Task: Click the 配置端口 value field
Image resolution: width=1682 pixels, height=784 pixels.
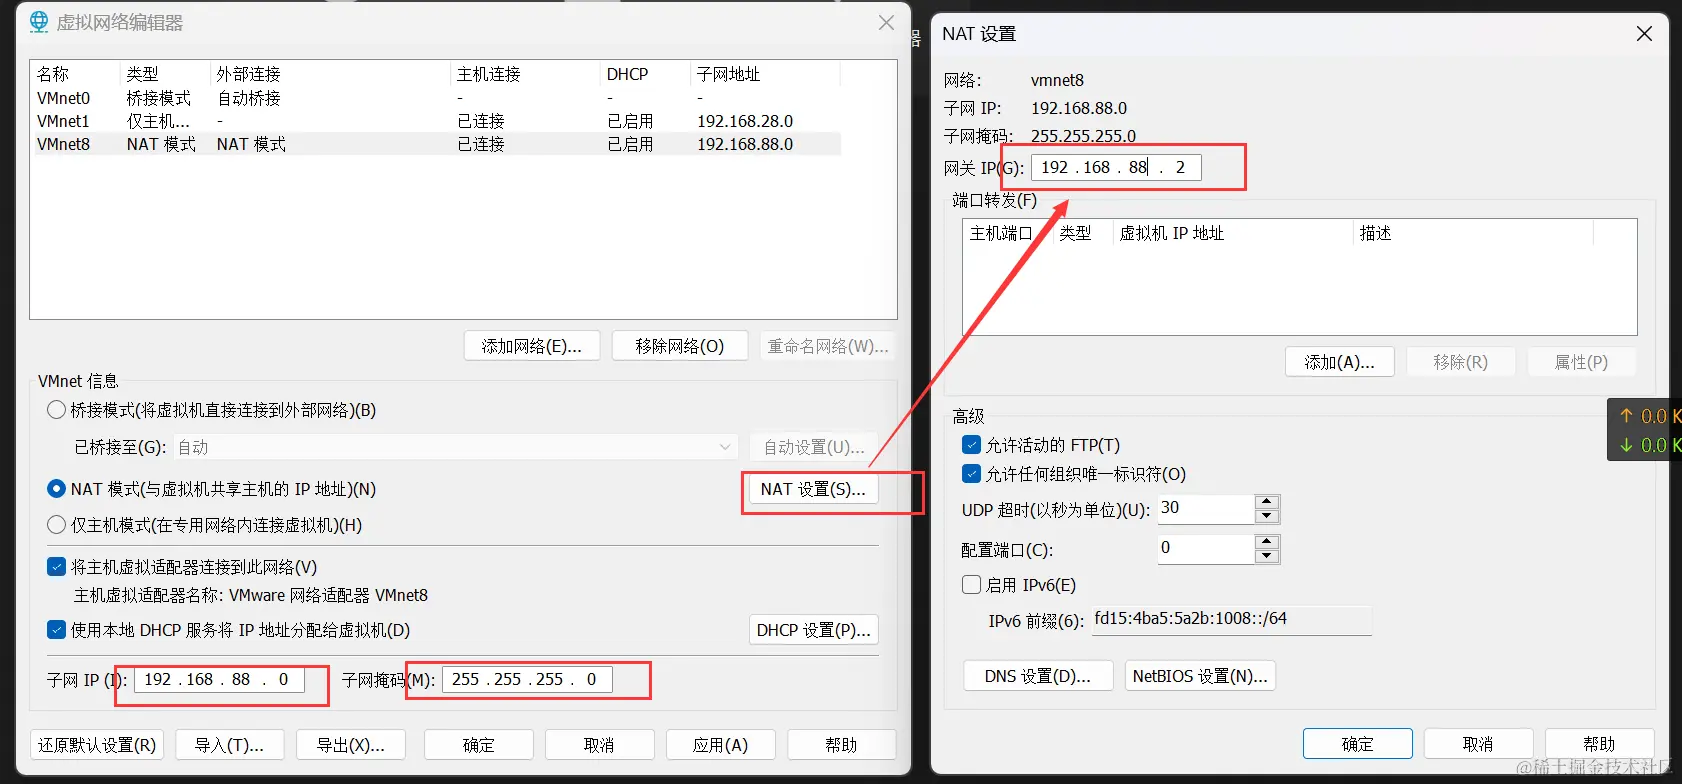Action: 1207,549
